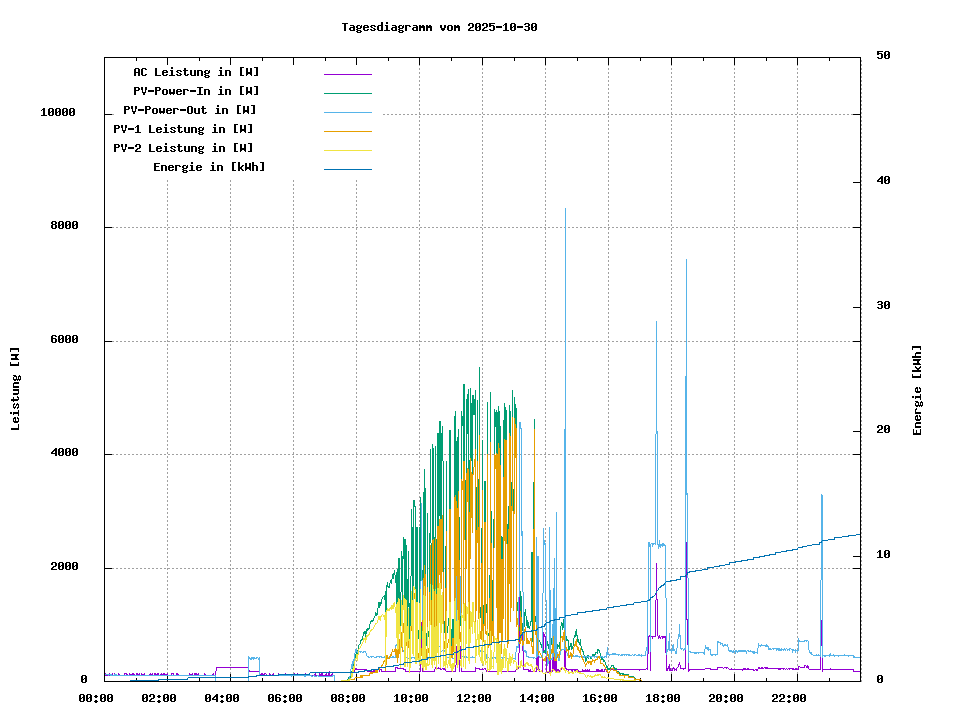Click the tallest spike peak near 15:00
960x720 pixels.
tap(566, 210)
